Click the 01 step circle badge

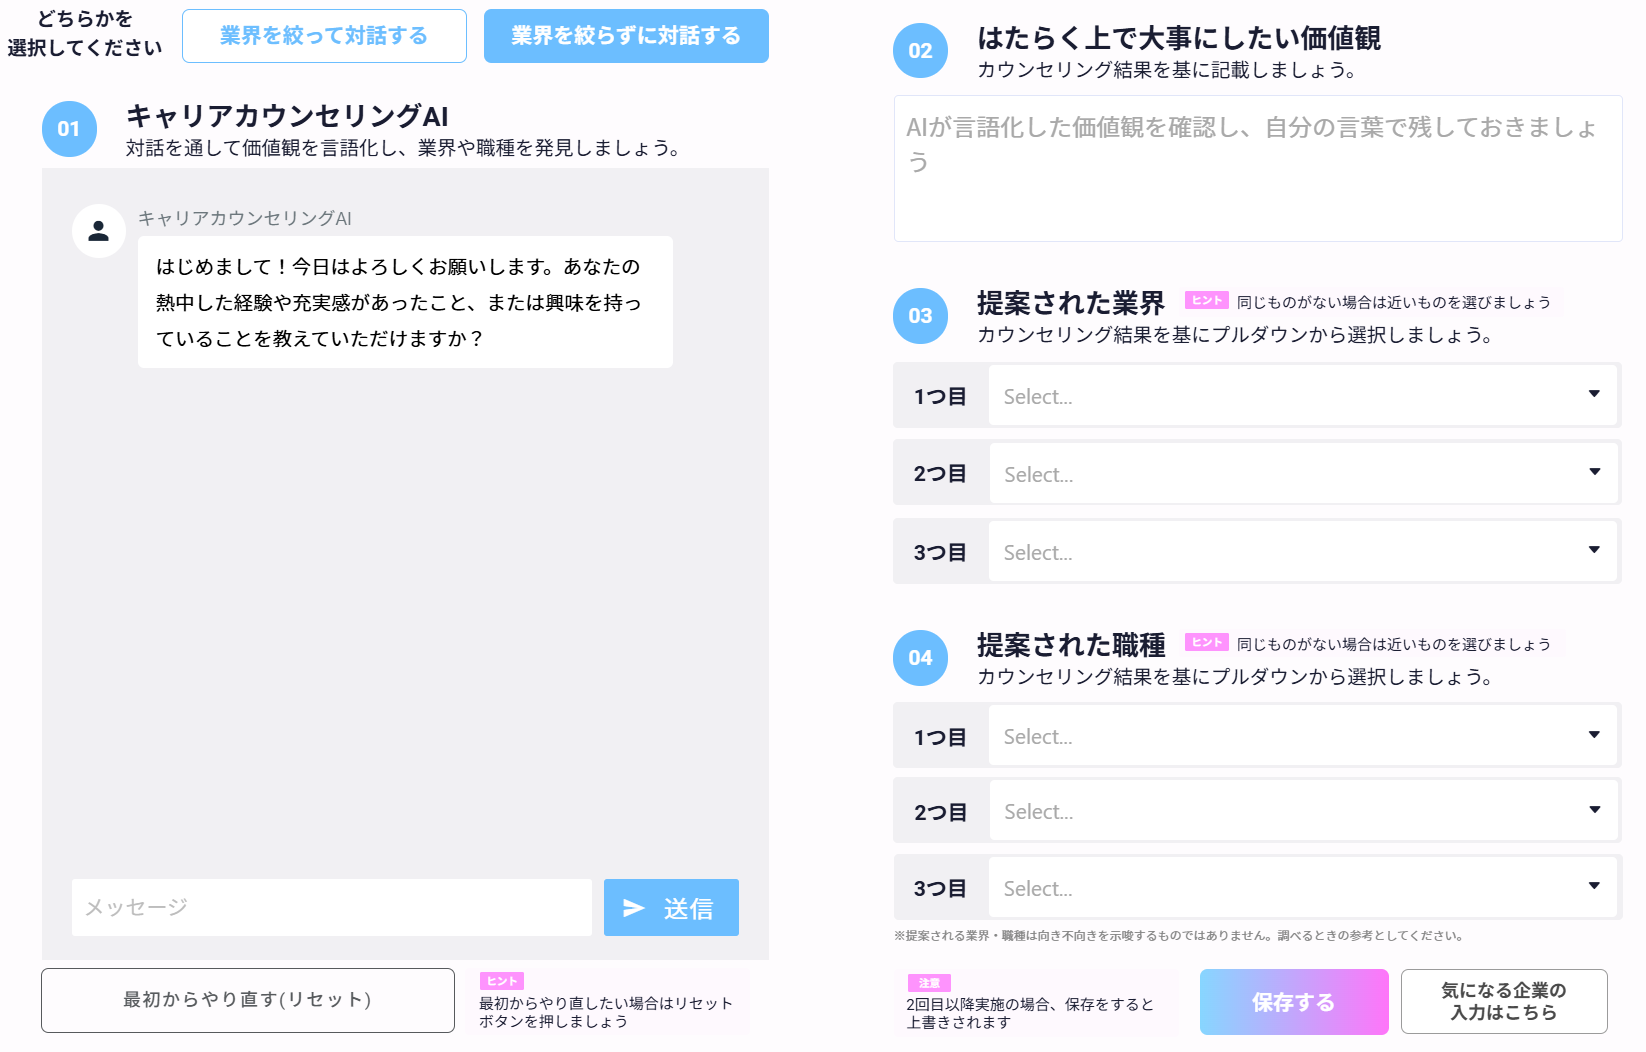pos(69,129)
